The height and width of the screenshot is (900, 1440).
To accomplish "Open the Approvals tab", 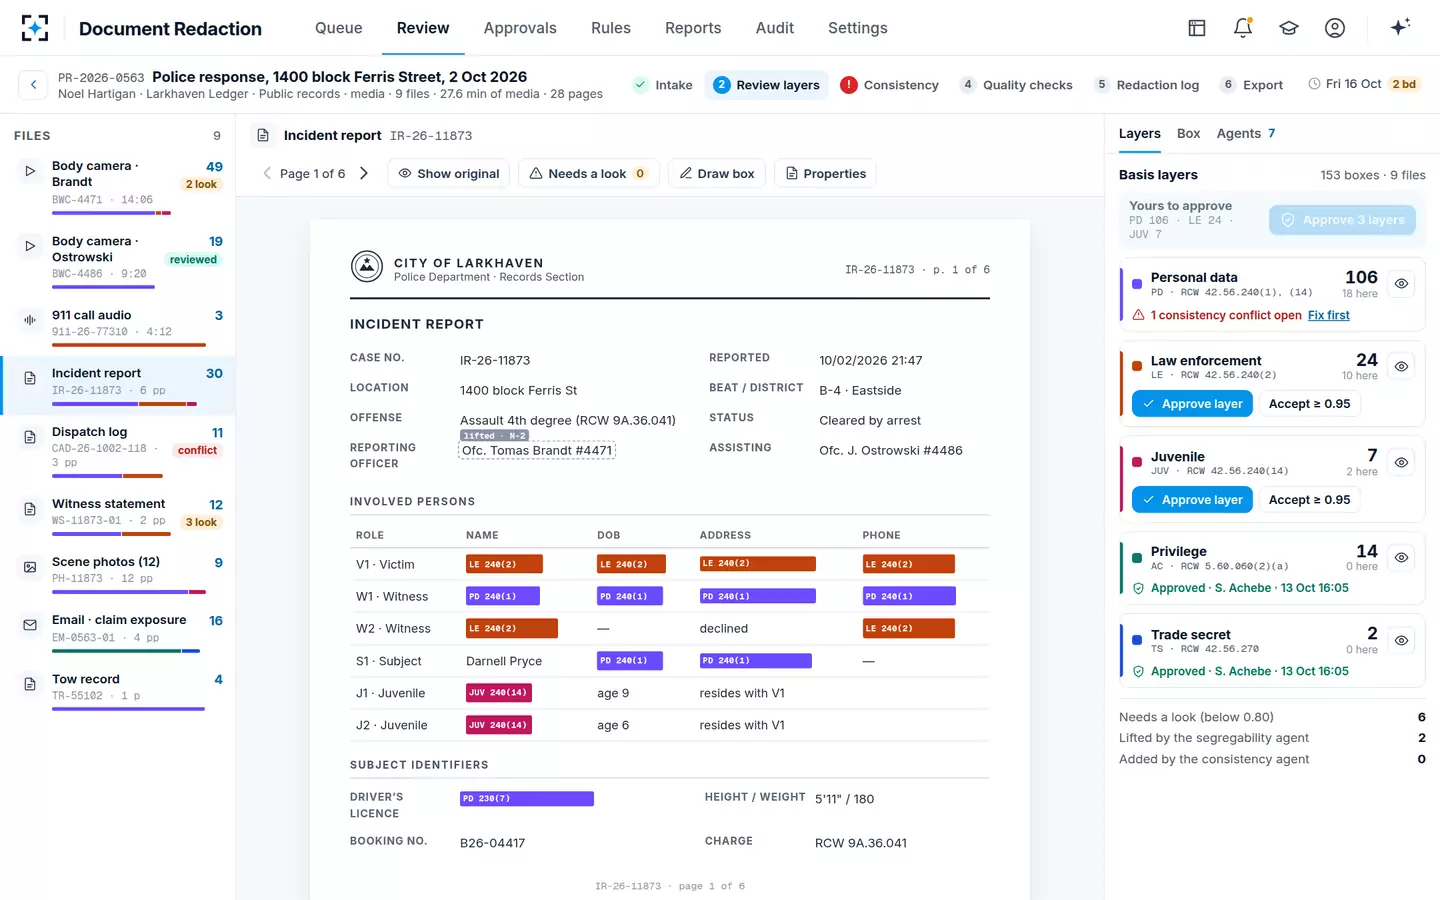I will click(x=520, y=28).
